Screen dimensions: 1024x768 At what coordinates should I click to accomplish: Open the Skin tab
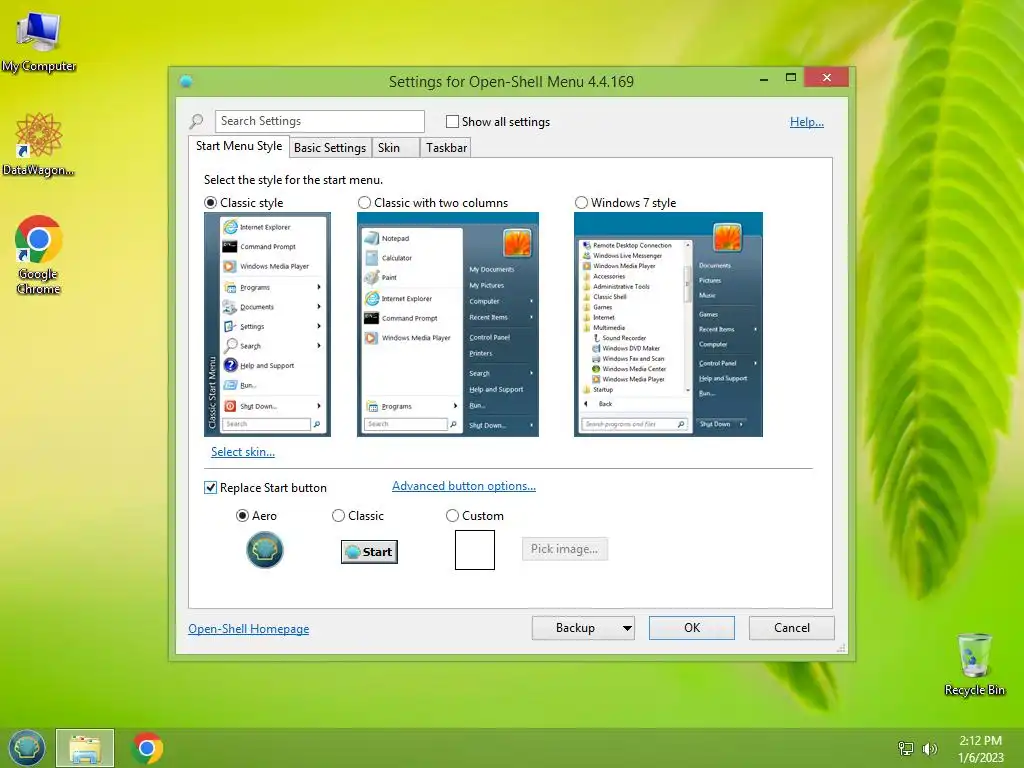(x=395, y=148)
